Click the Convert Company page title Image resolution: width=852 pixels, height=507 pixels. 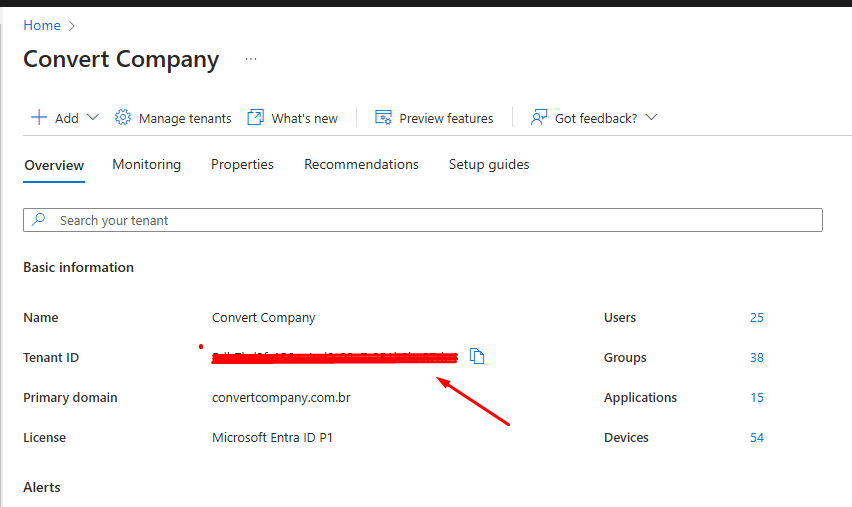pos(121,59)
